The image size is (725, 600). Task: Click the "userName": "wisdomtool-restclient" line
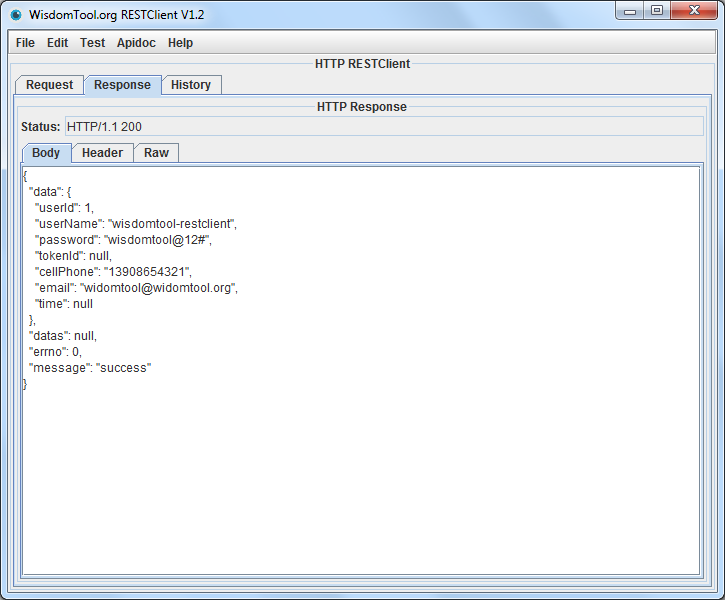pyautogui.click(x=136, y=224)
